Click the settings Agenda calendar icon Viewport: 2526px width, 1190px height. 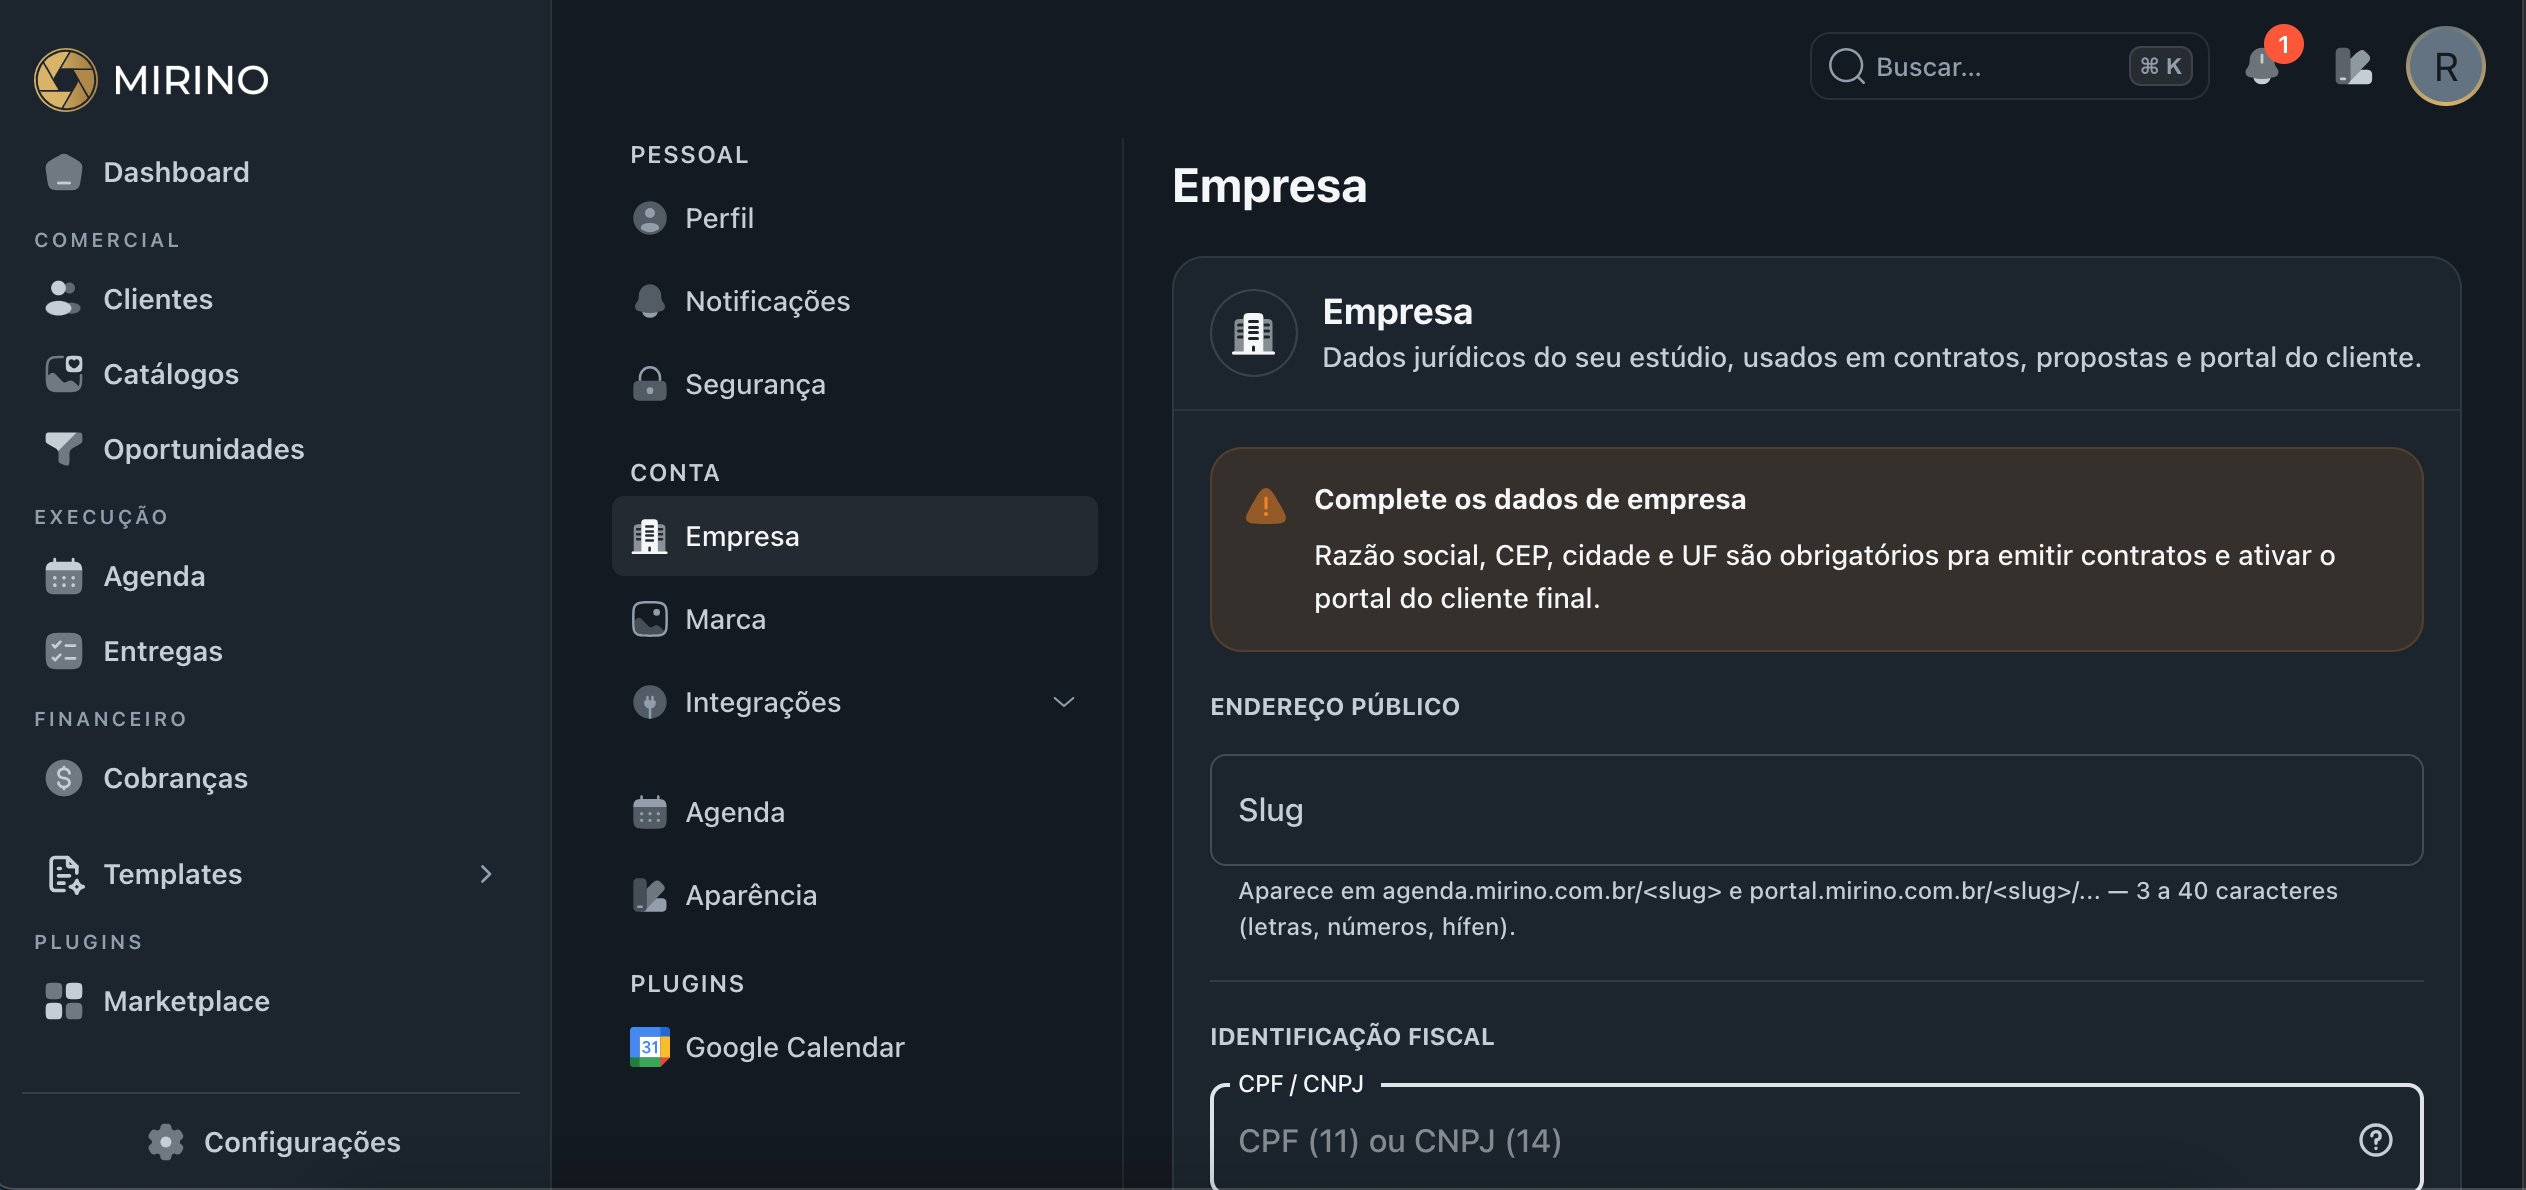pyautogui.click(x=650, y=812)
